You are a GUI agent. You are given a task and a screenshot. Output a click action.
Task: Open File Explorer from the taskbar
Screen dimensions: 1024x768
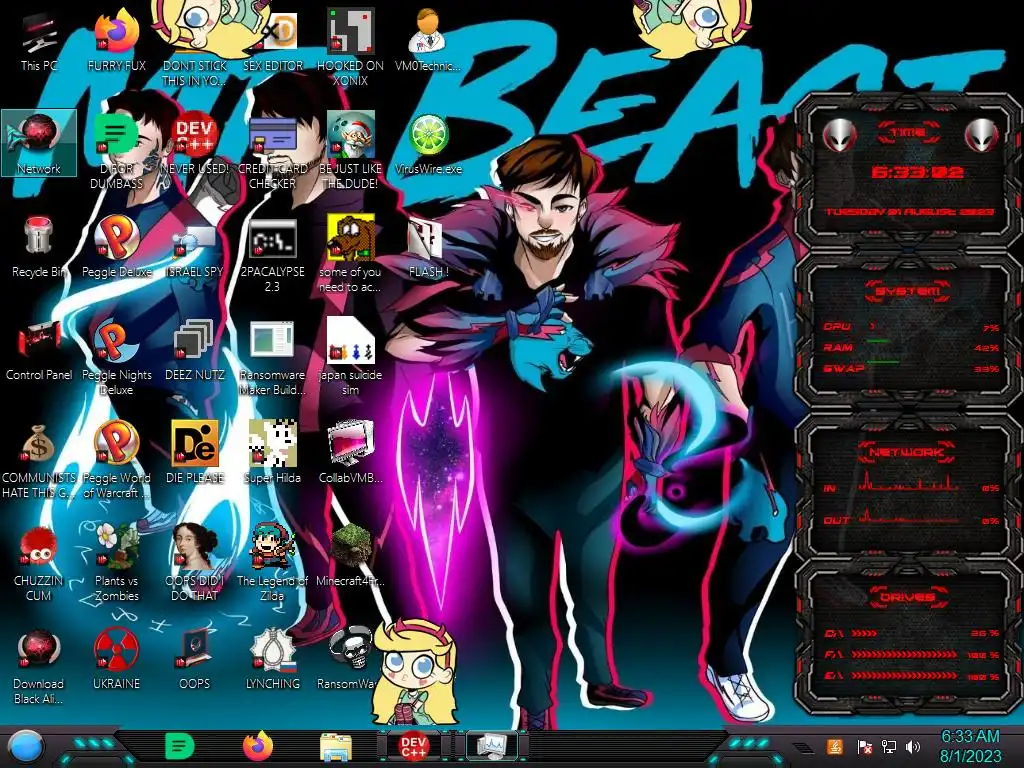[336, 747]
